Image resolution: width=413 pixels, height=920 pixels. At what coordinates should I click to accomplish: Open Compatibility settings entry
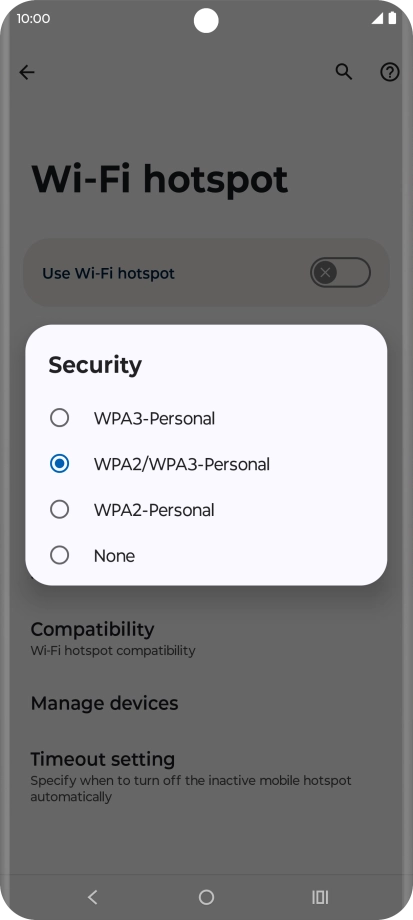click(206, 638)
